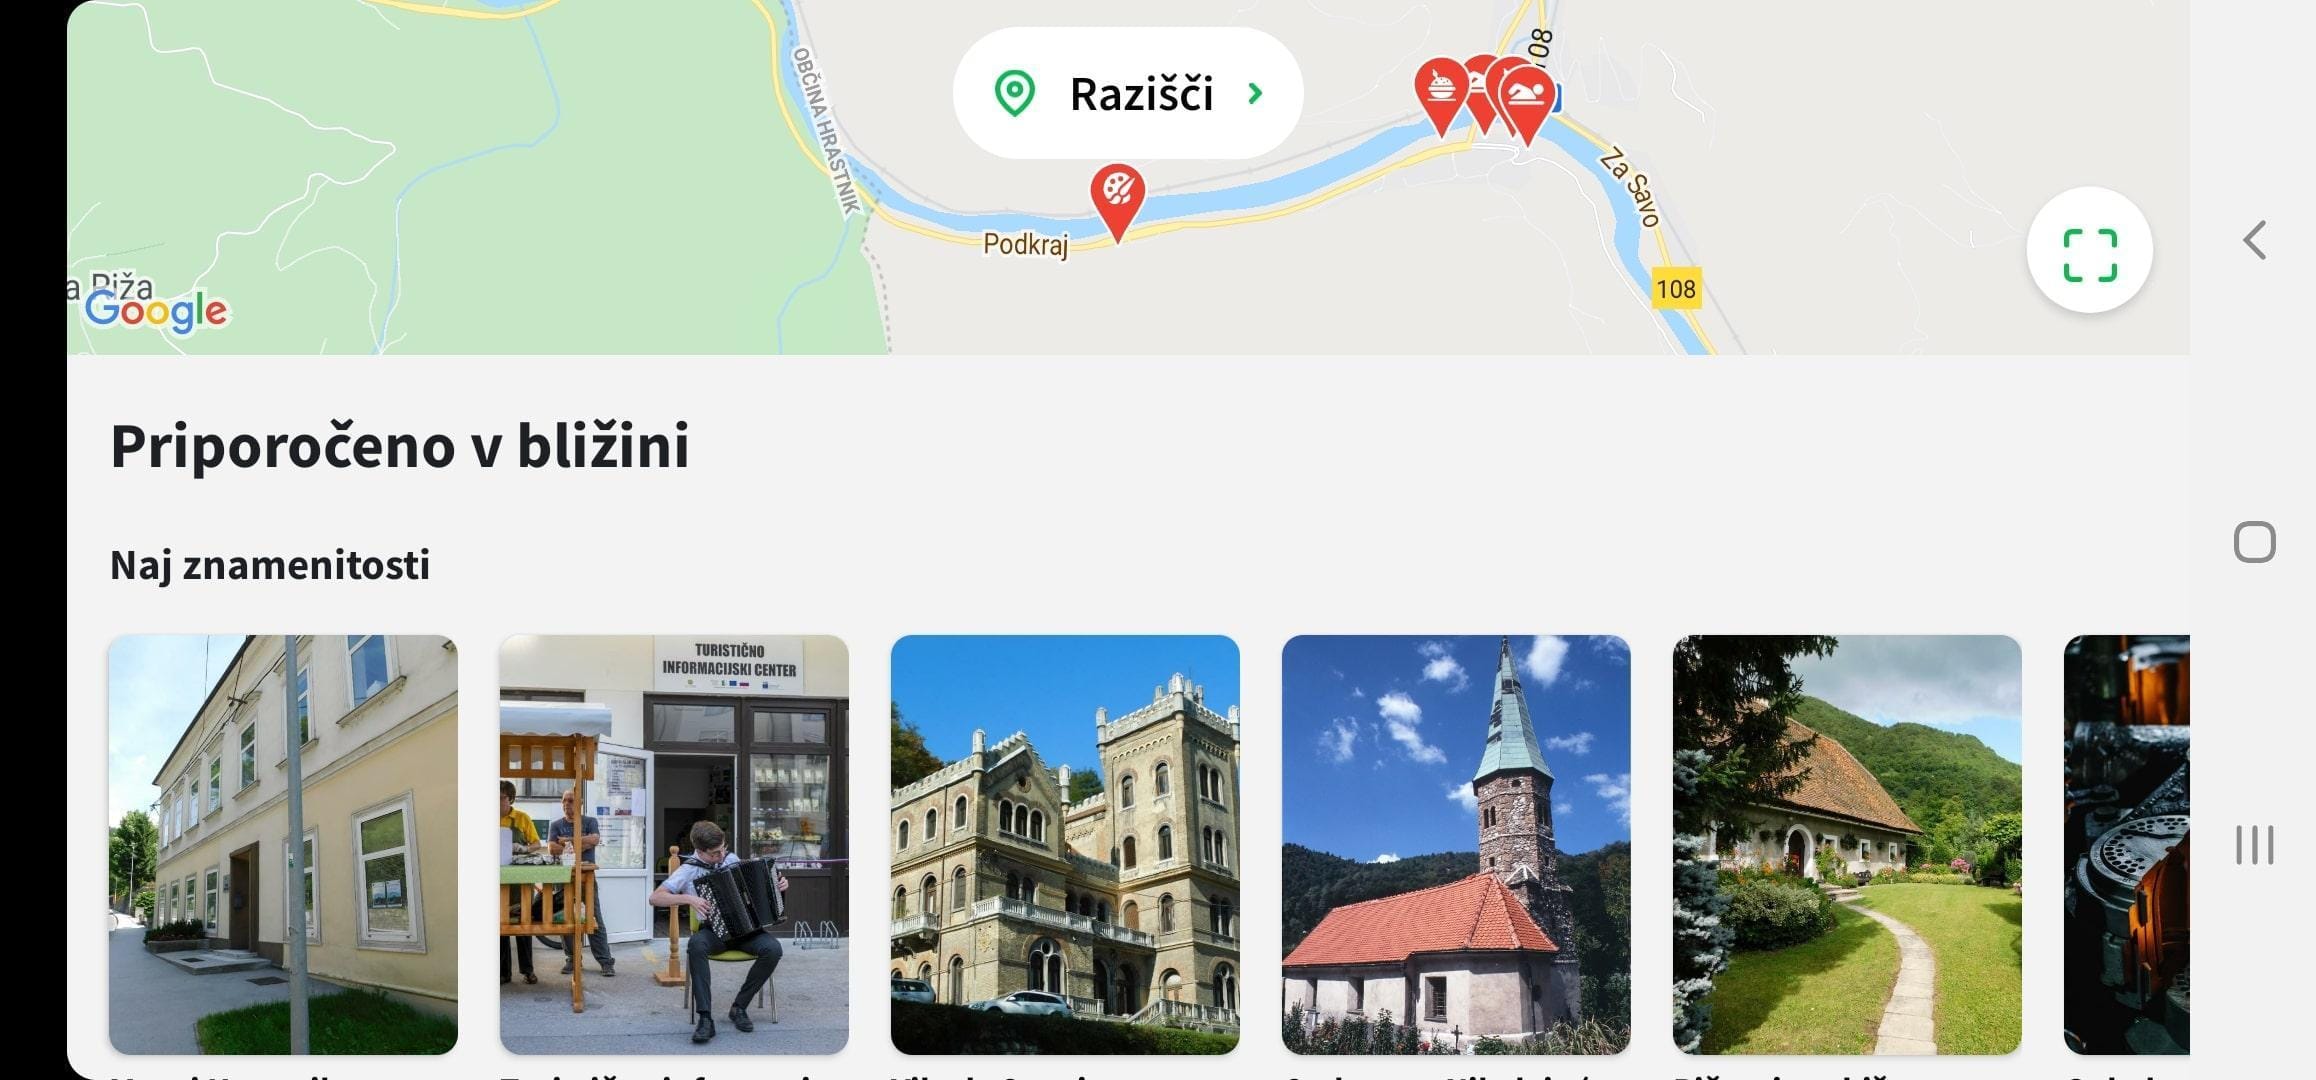Image resolution: width=2316 pixels, height=1080 pixels.
Task: Tap the Android back arrow
Action: tap(2254, 240)
